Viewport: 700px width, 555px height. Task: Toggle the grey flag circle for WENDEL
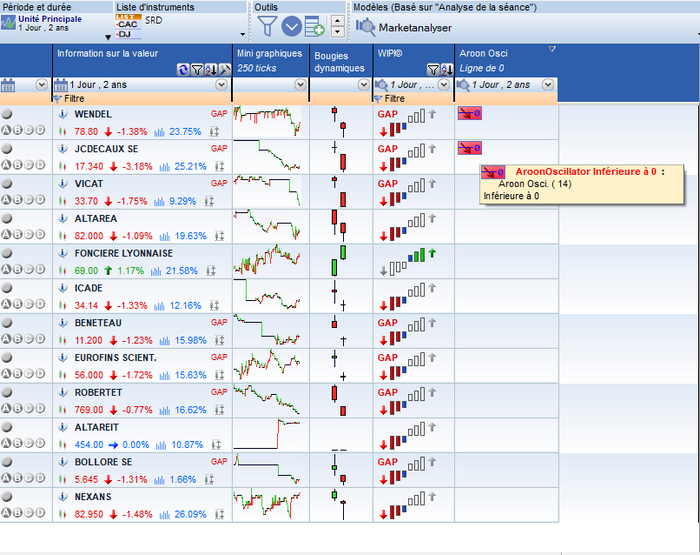point(7,114)
